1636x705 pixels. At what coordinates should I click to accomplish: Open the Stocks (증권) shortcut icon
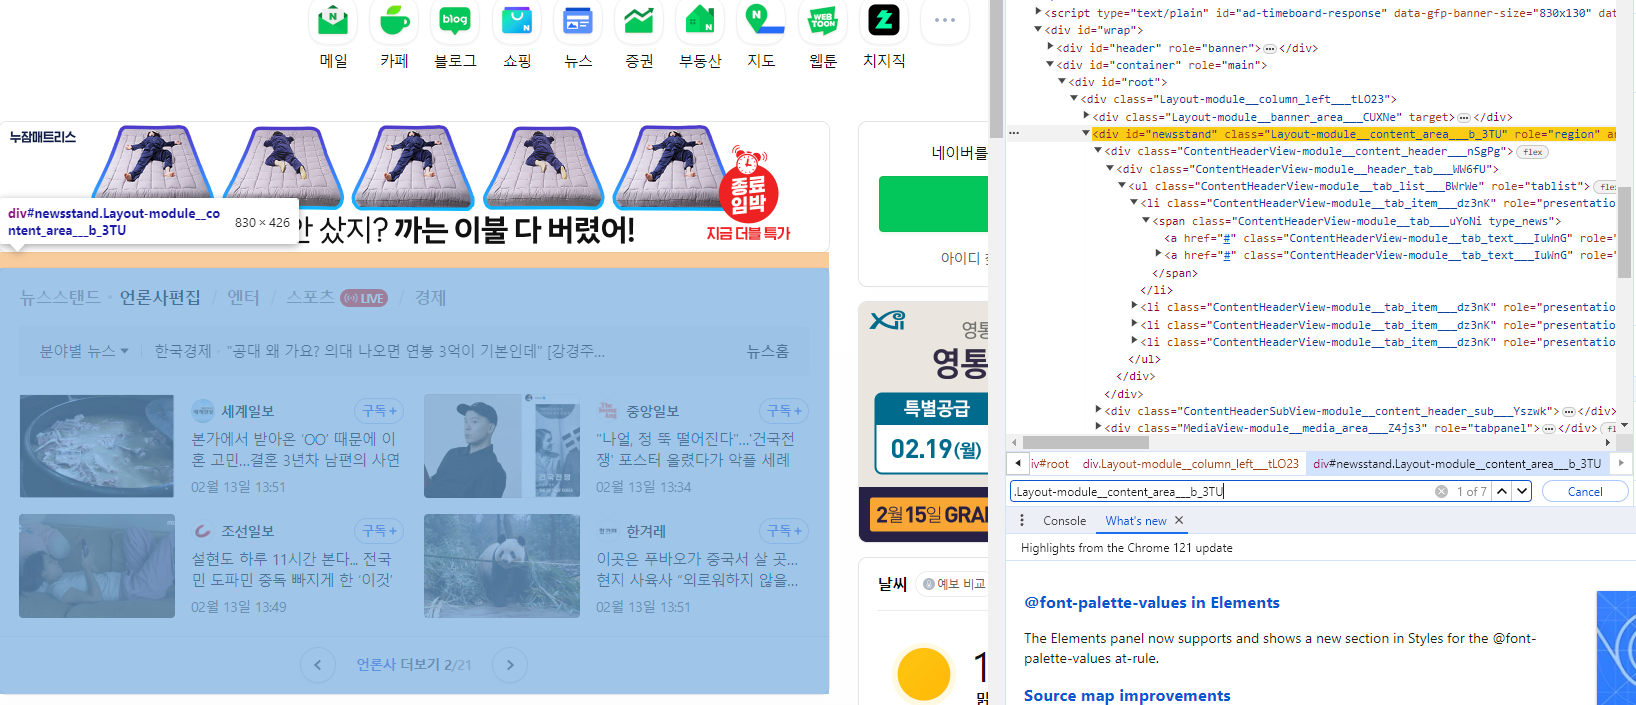(x=639, y=20)
